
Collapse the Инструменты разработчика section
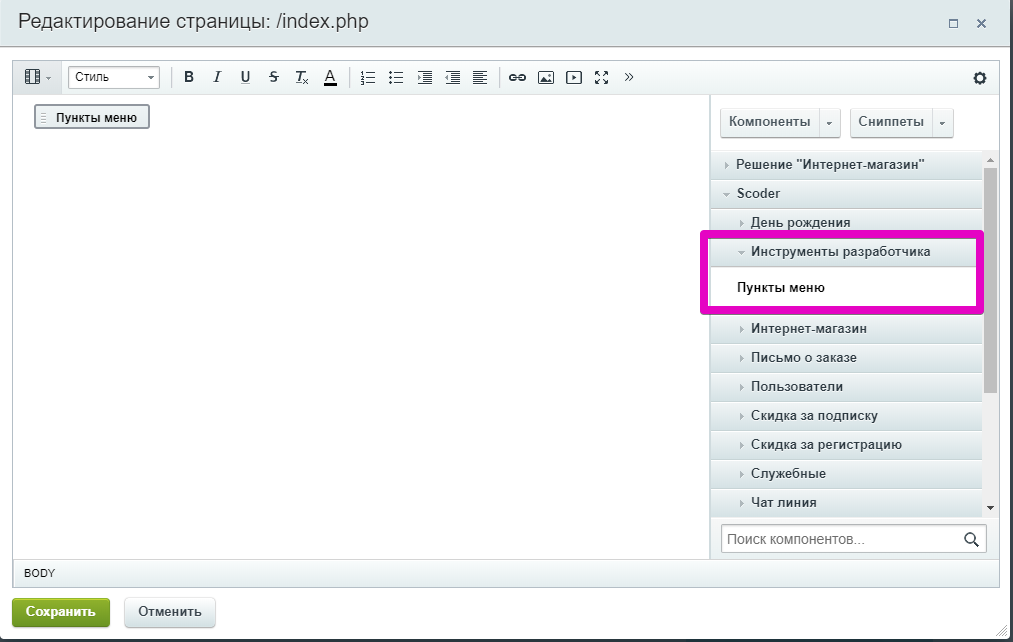coord(840,252)
